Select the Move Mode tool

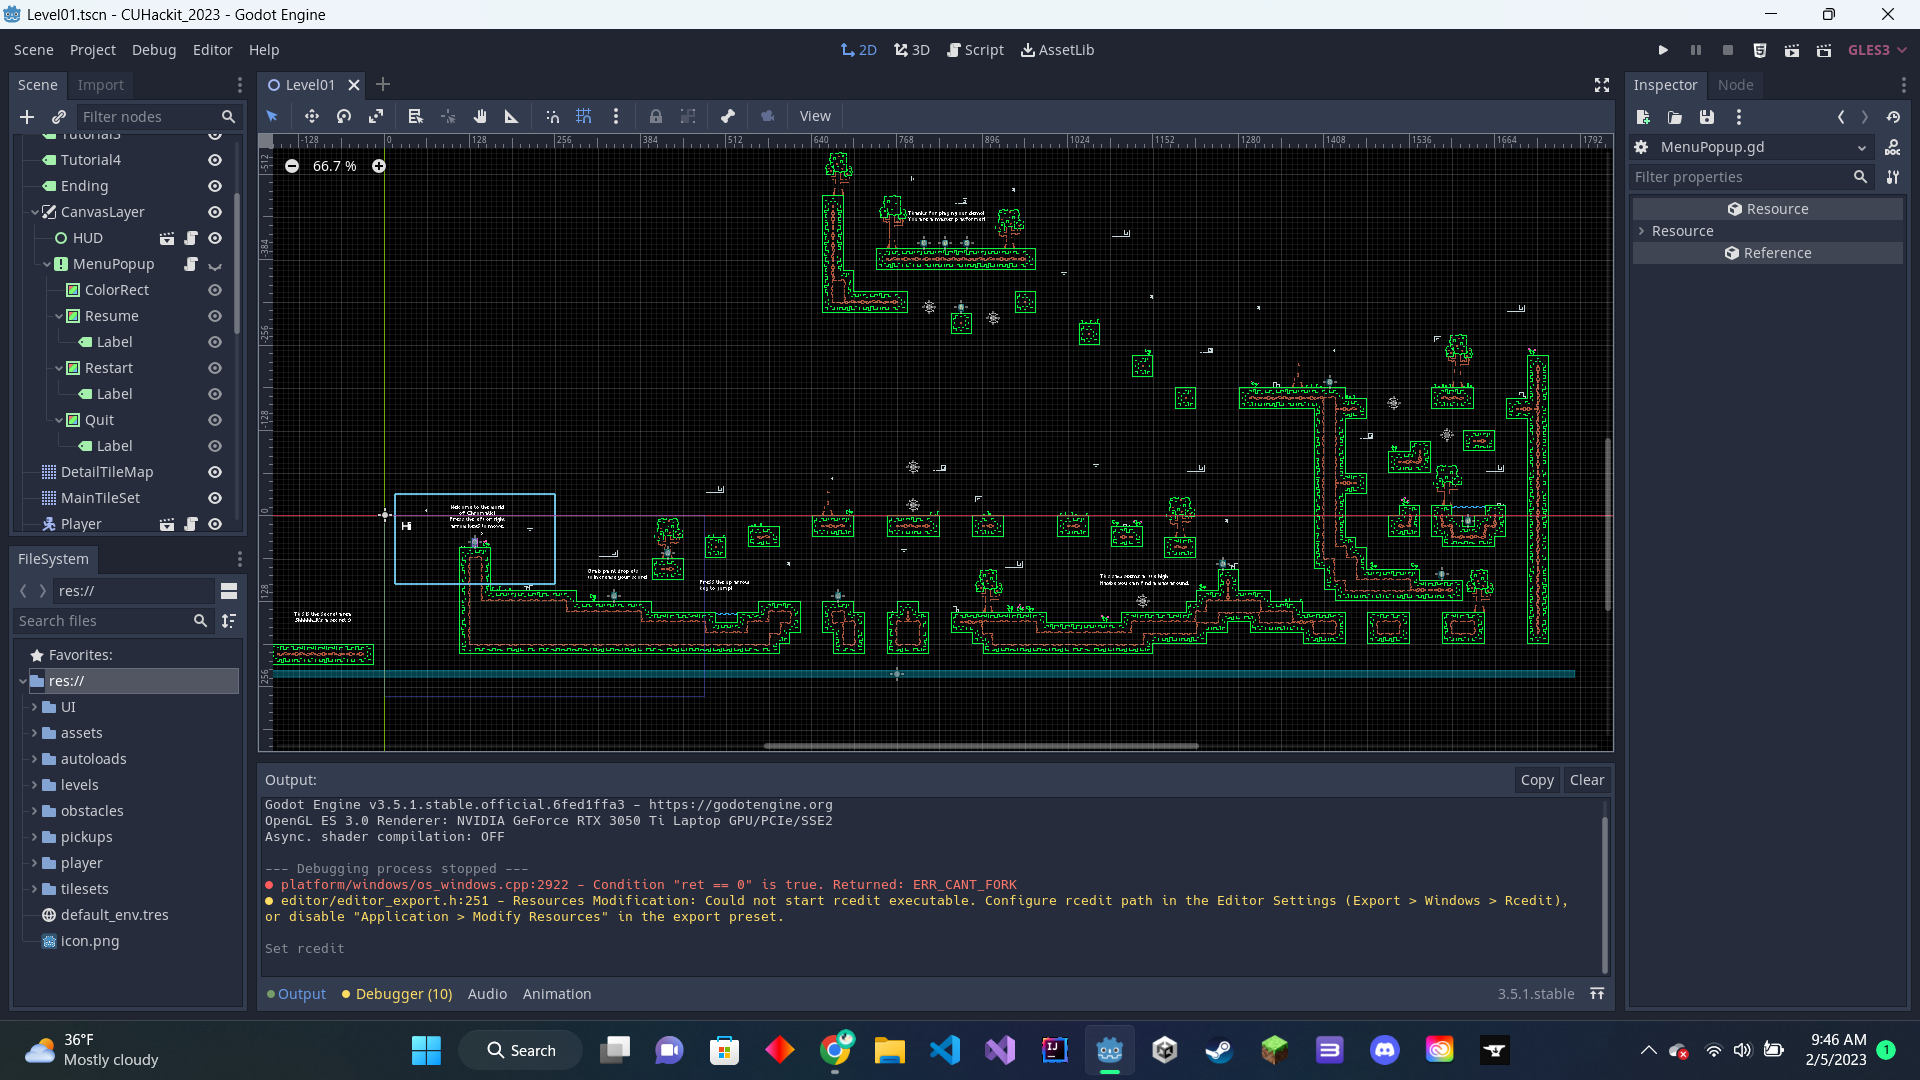311,116
